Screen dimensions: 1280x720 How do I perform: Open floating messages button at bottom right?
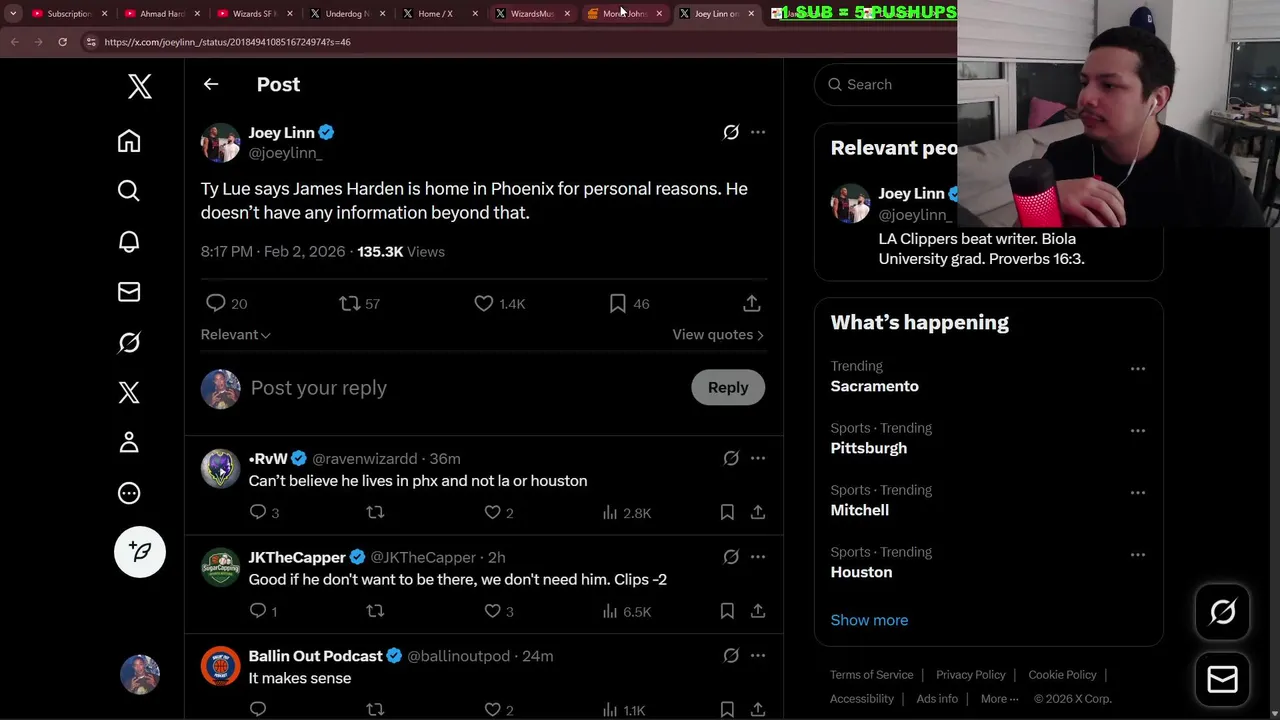pyautogui.click(x=1223, y=680)
